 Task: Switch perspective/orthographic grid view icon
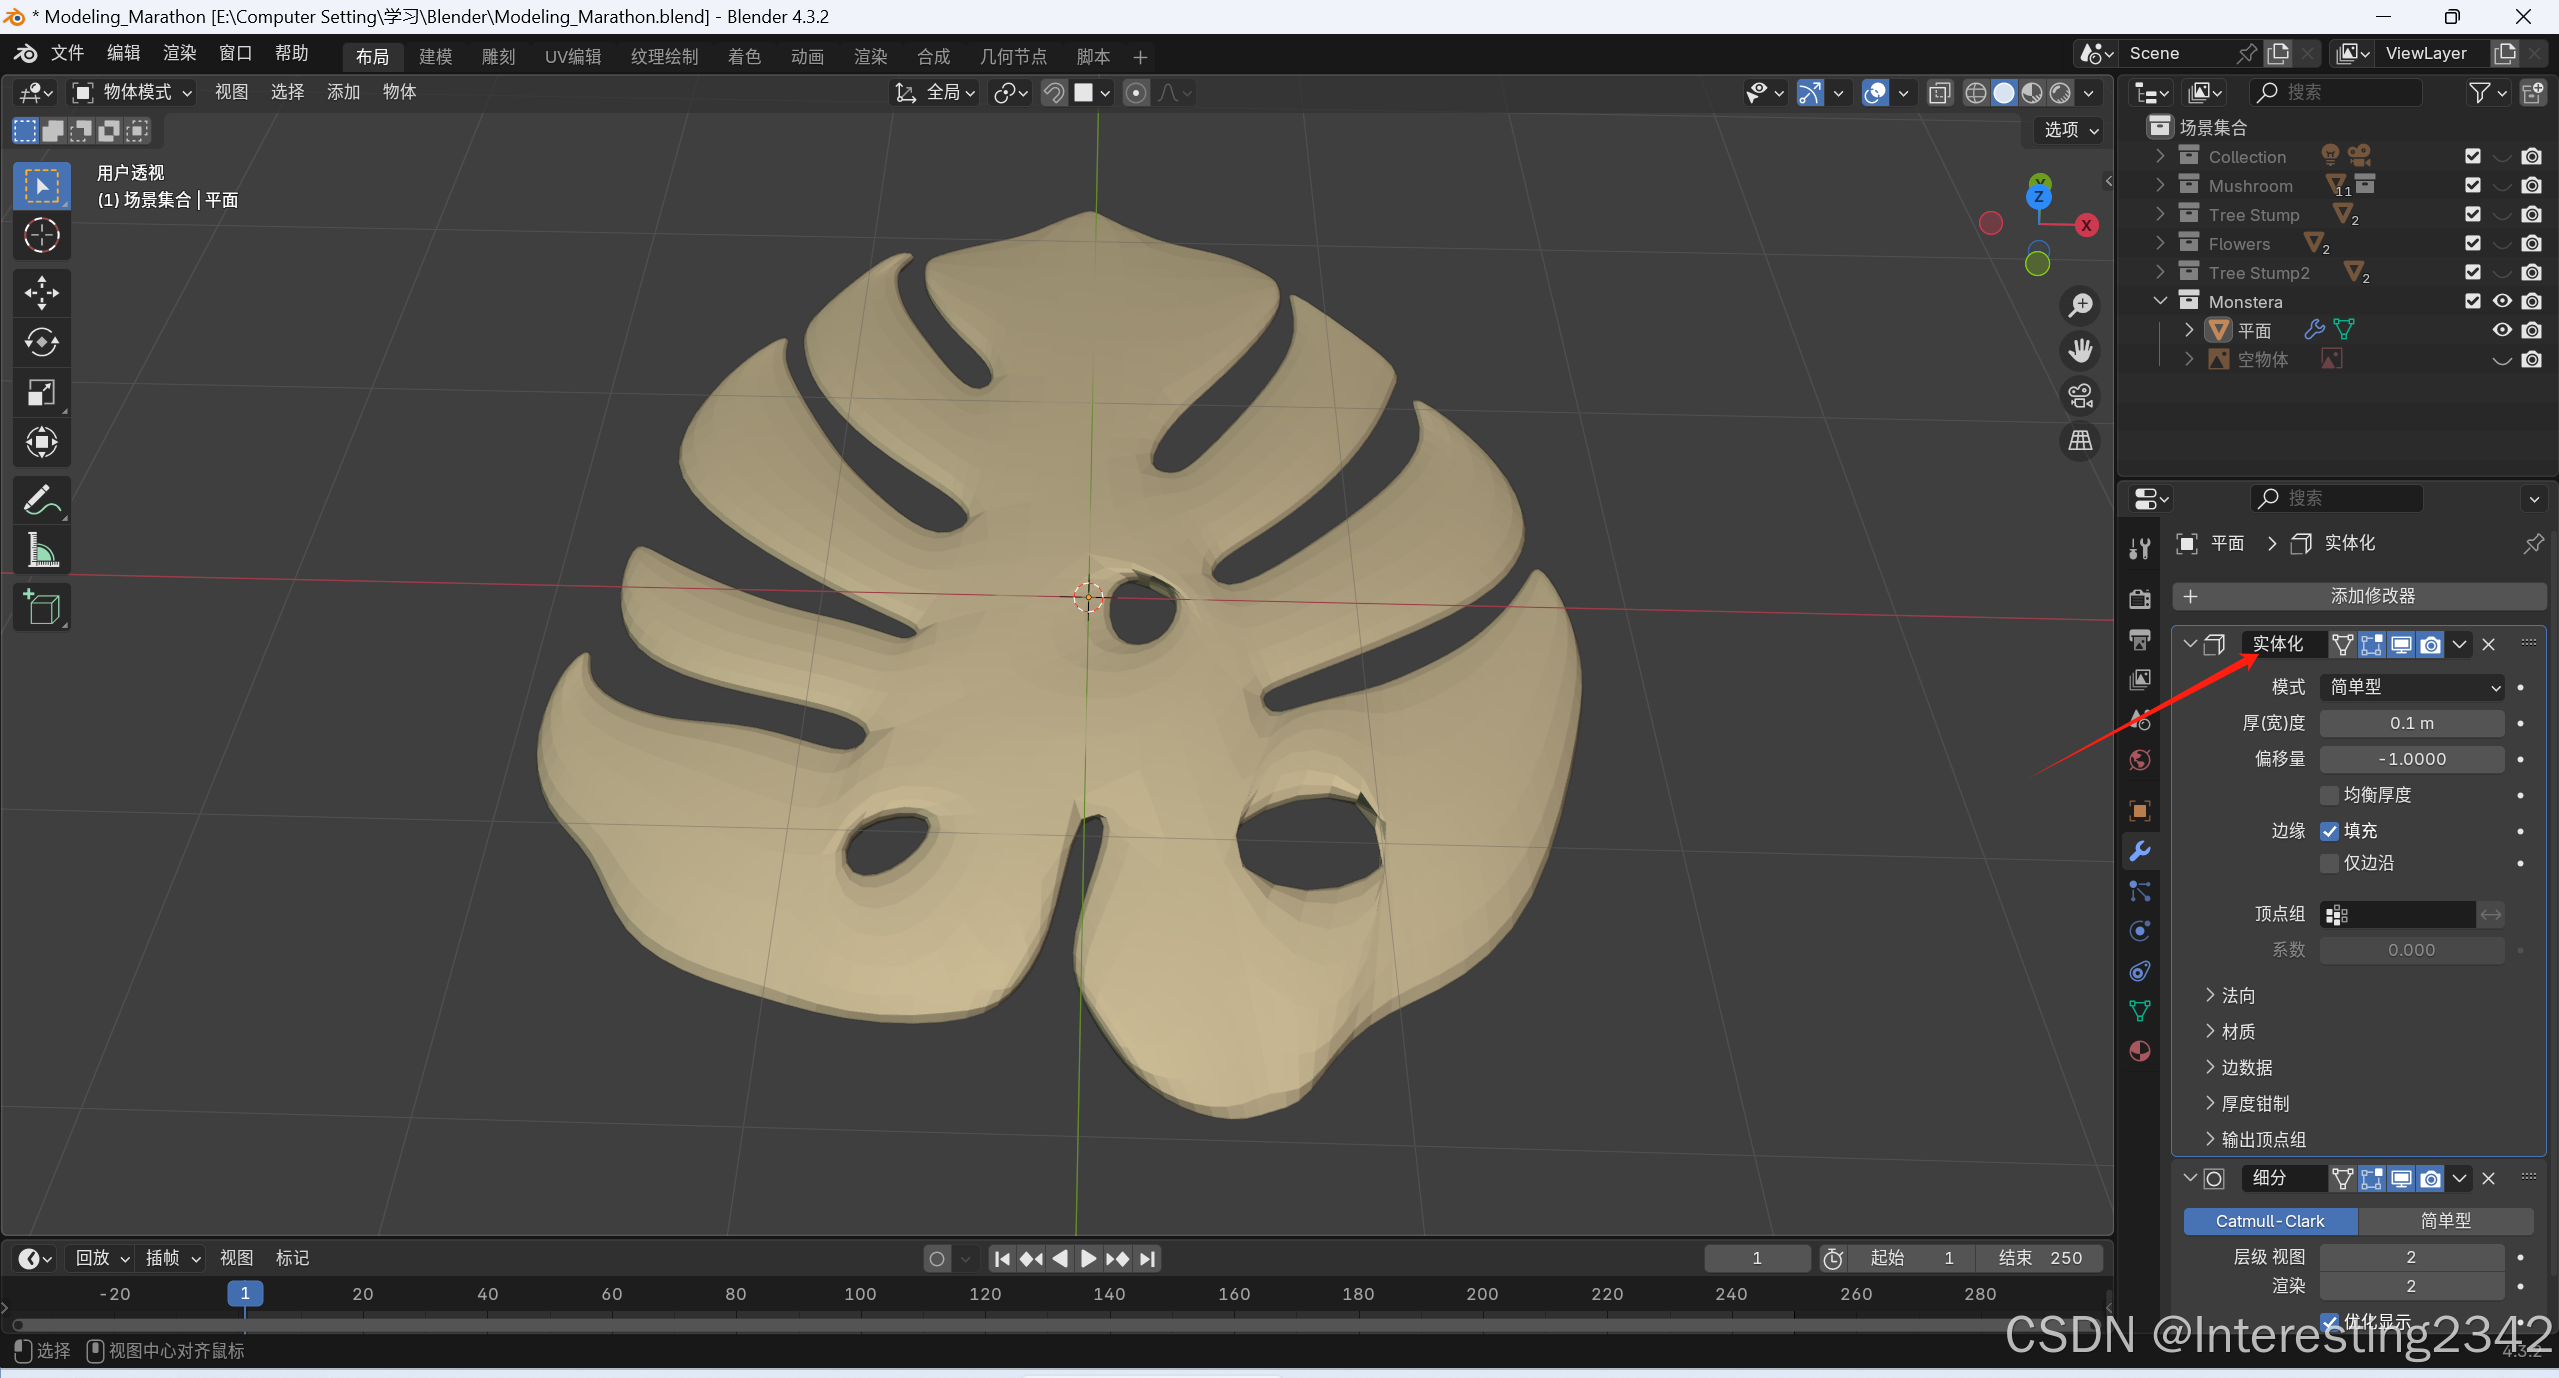2081,441
